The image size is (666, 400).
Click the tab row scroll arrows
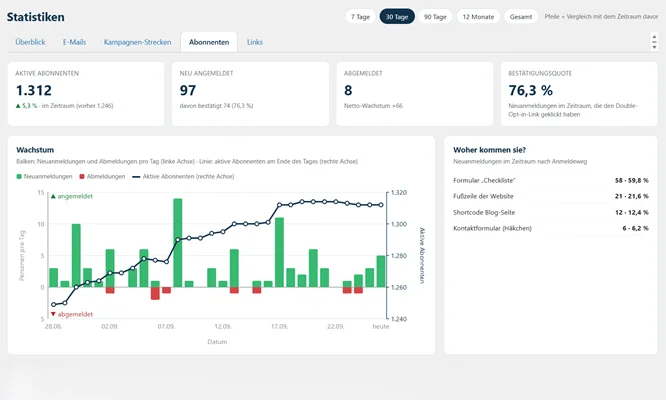(654, 42)
